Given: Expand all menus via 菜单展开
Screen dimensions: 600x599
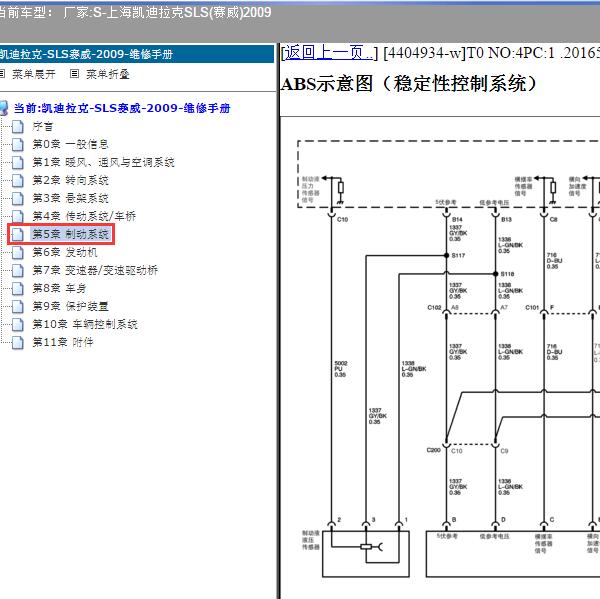Looking at the screenshot, I should click(34, 74).
